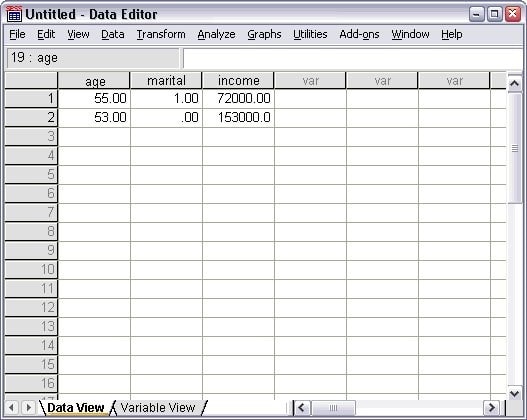Select the age column header
Screen dimensions: 527x420
(94, 81)
